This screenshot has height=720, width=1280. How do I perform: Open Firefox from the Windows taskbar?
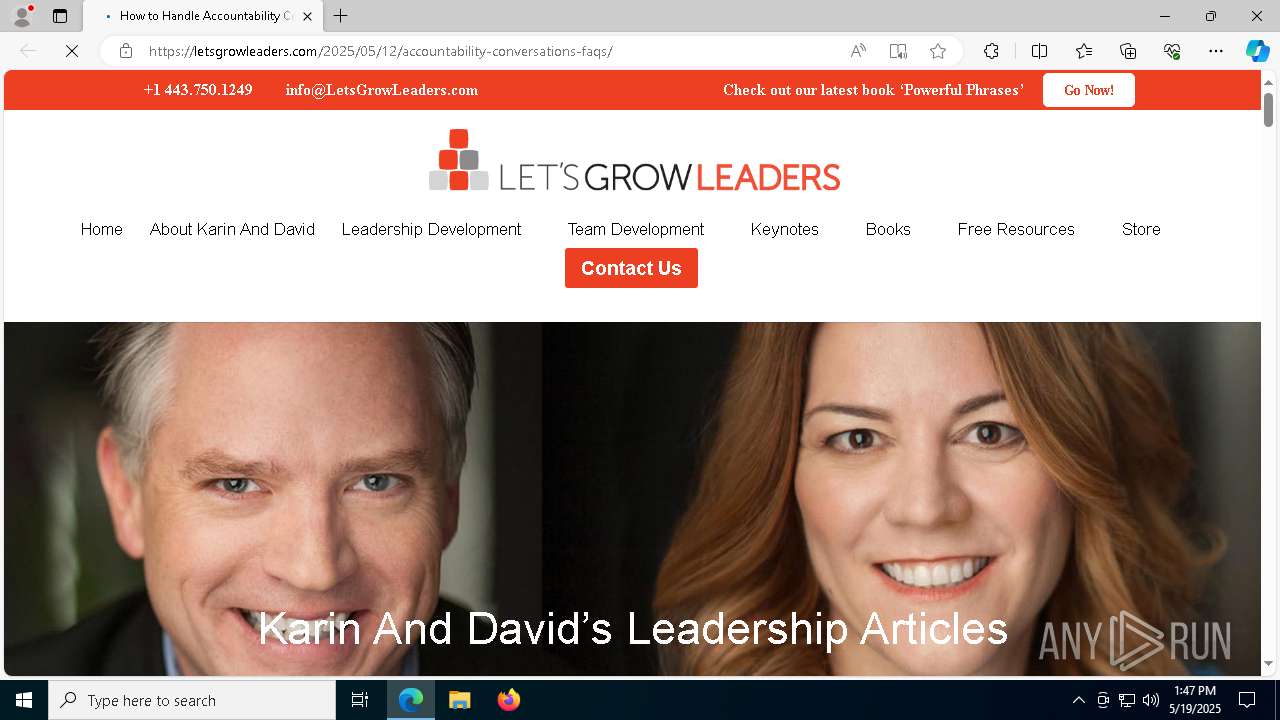[509, 700]
